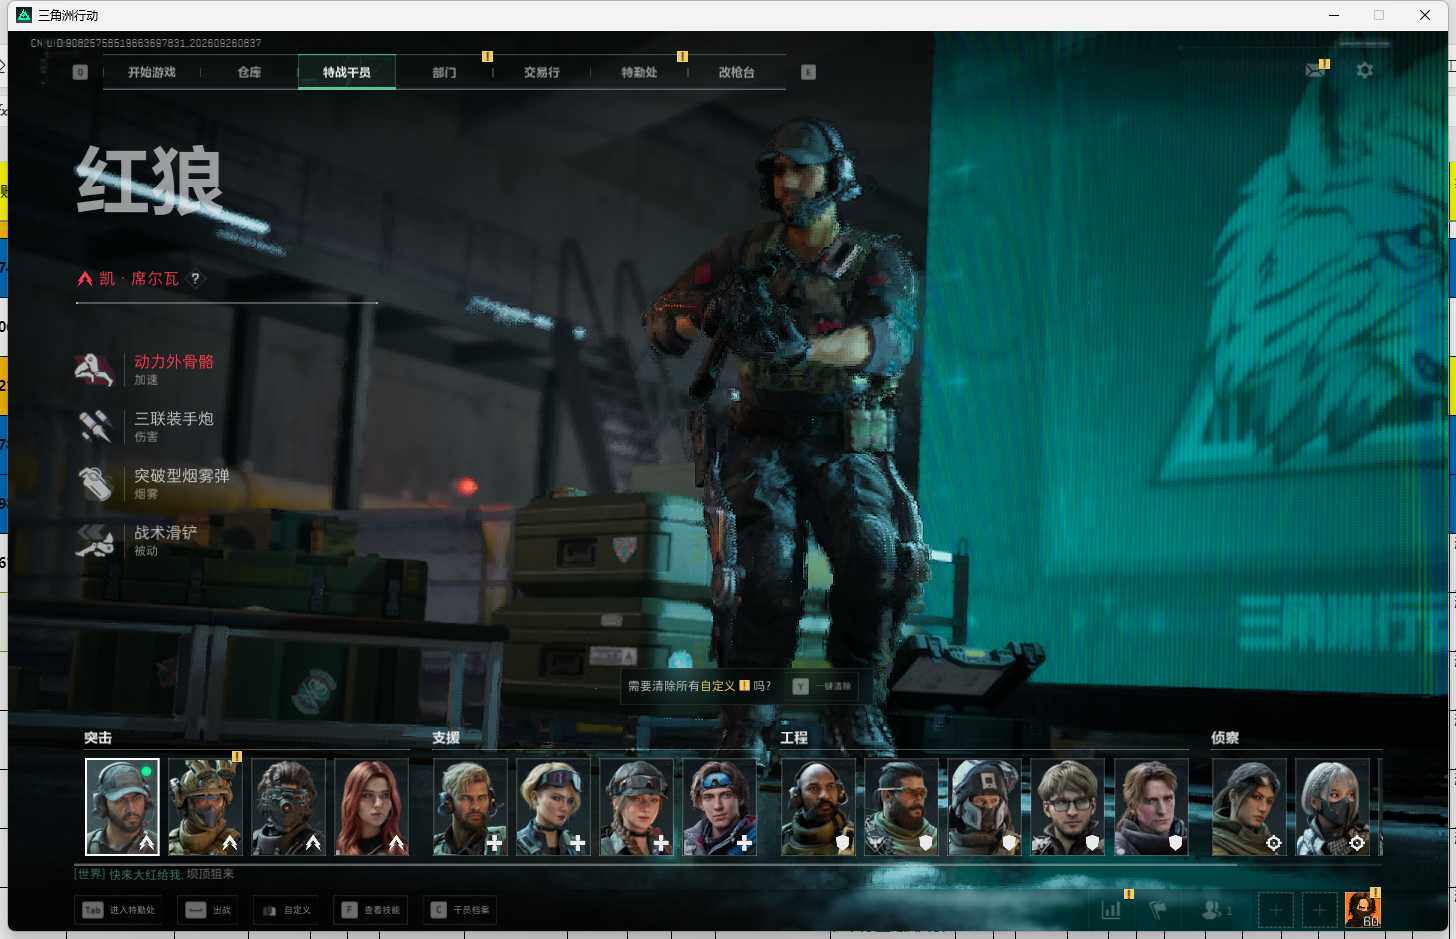The image size is (1456, 939).
Task: Open the 干员档案 button
Action: pos(459,910)
